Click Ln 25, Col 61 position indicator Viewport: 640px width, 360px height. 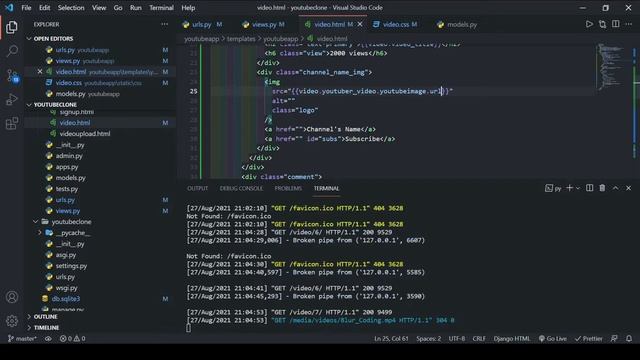[x=391, y=338]
